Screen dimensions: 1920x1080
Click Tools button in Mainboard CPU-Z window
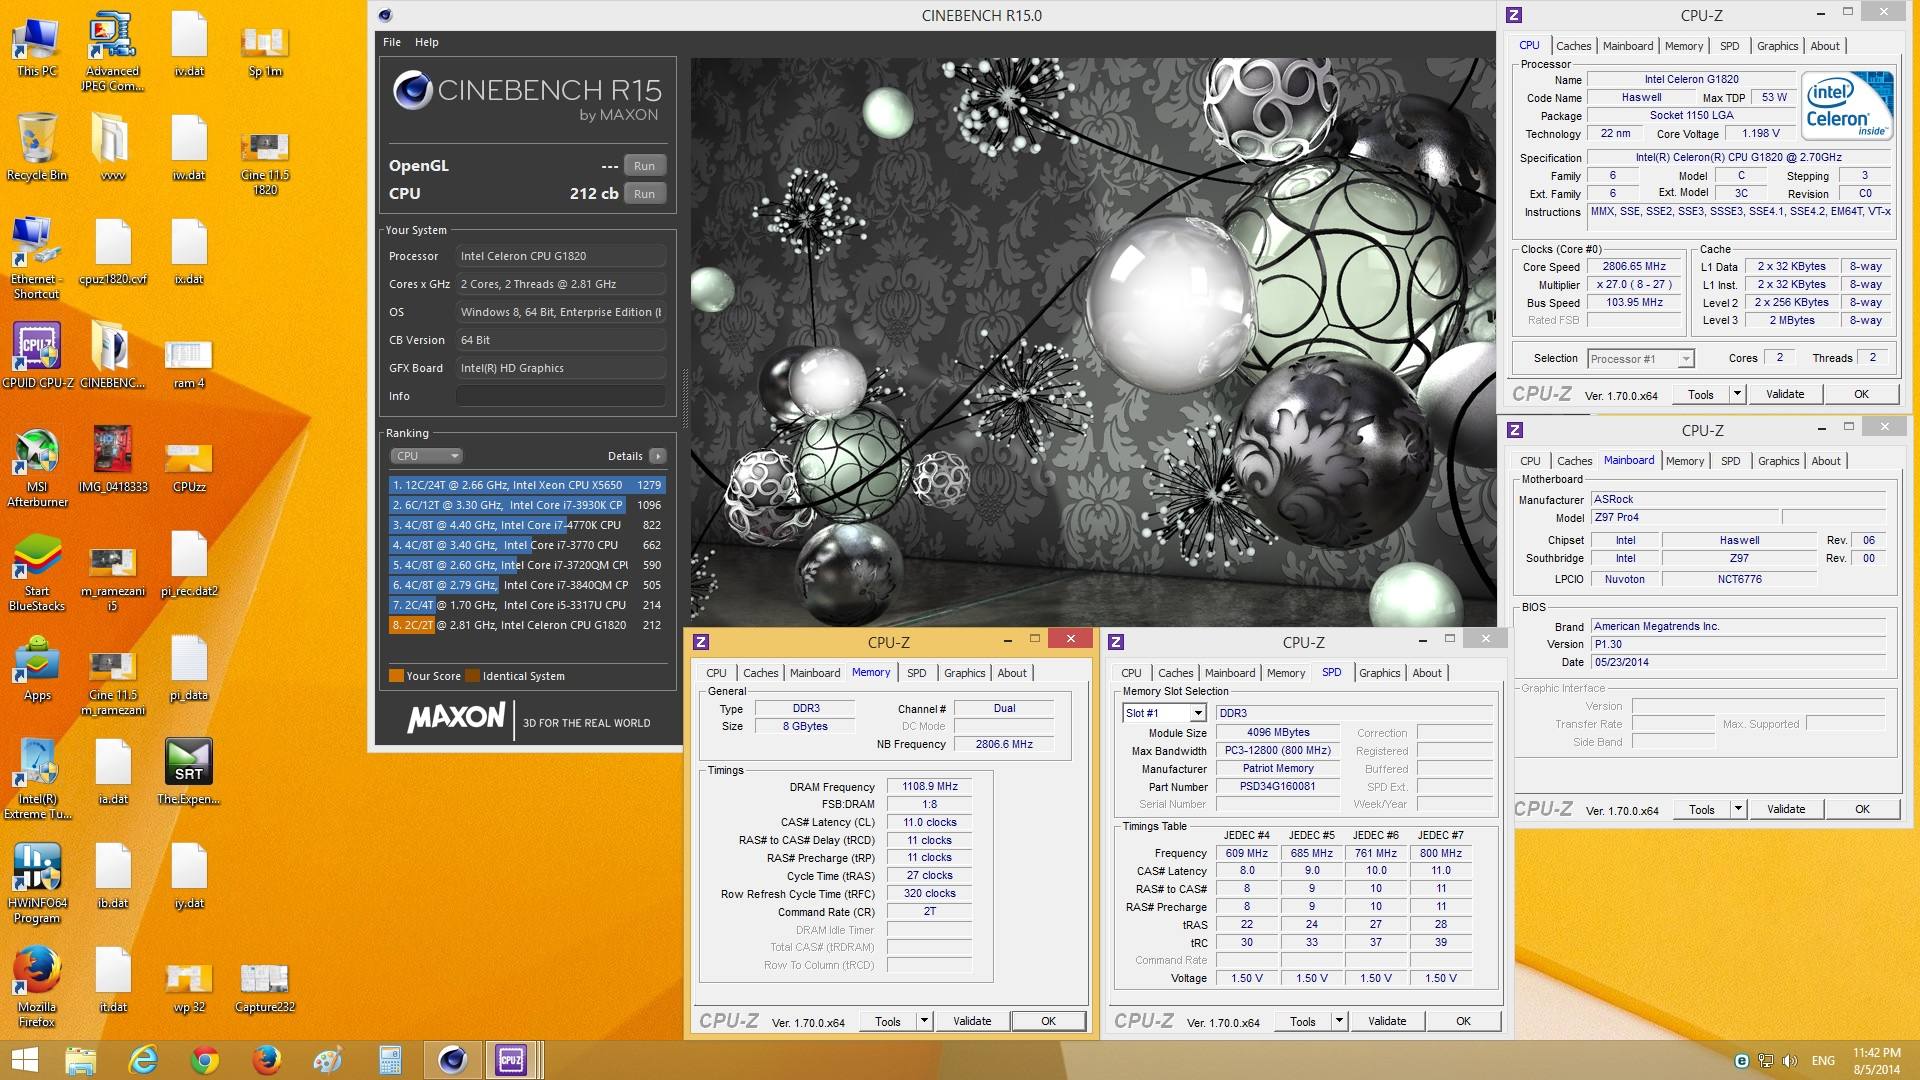pyautogui.click(x=1702, y=809)
